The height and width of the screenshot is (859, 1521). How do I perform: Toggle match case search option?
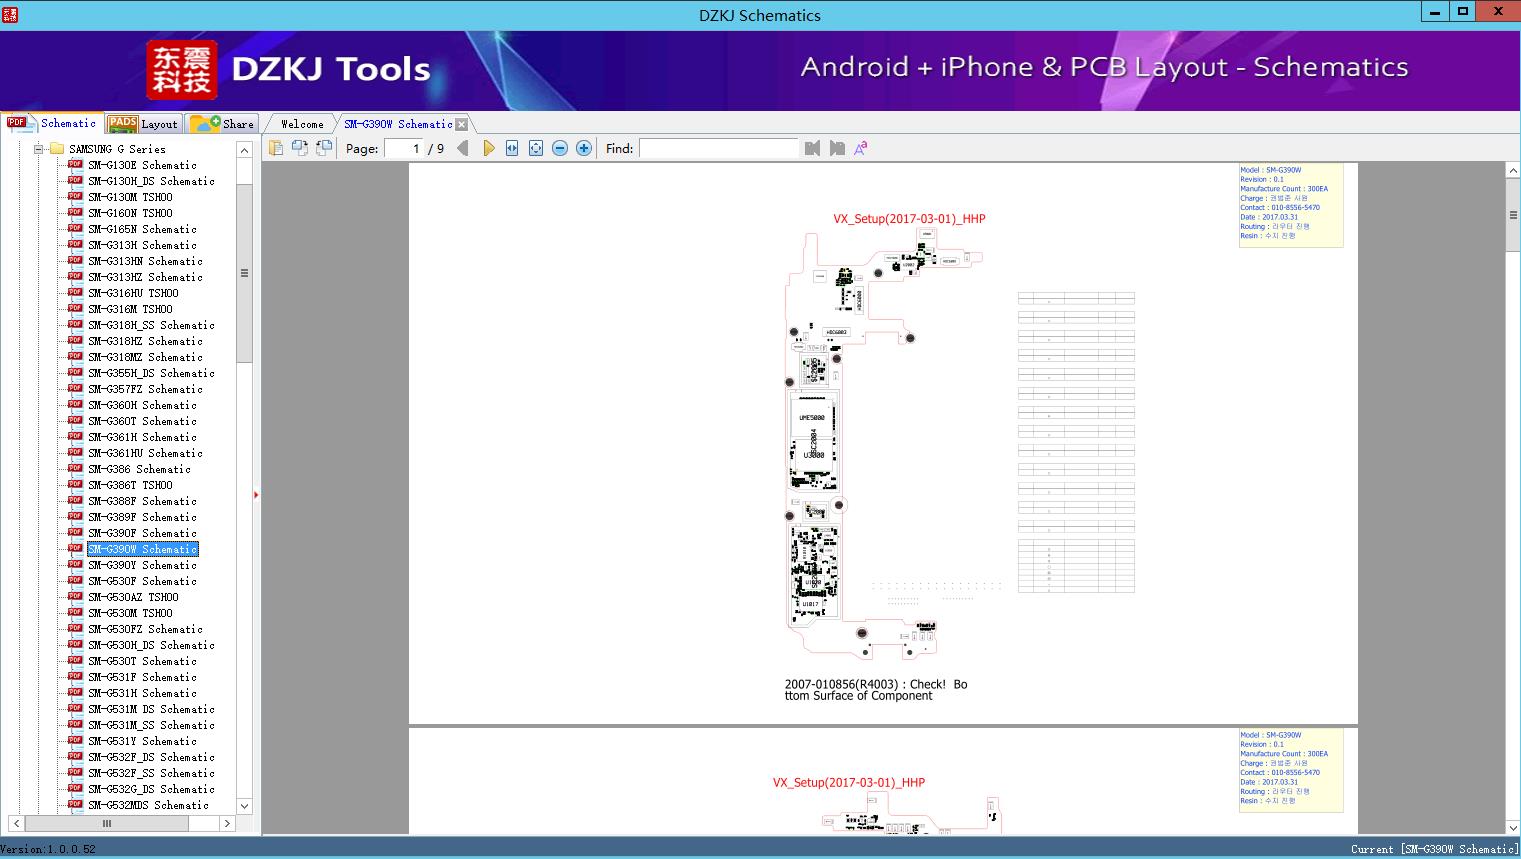860,148
